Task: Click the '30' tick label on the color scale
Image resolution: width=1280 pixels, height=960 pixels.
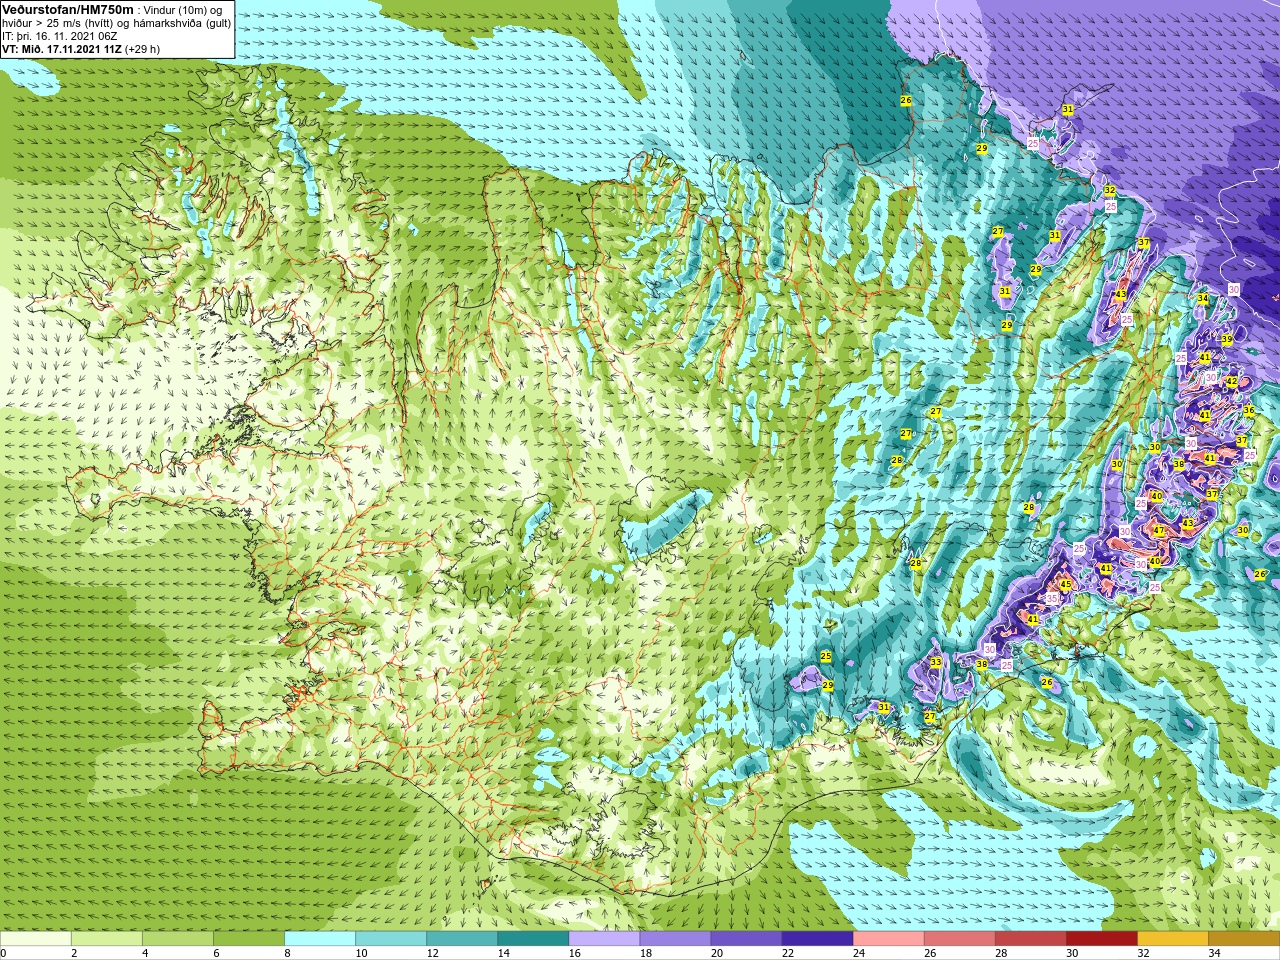Action: point(1071,953)
